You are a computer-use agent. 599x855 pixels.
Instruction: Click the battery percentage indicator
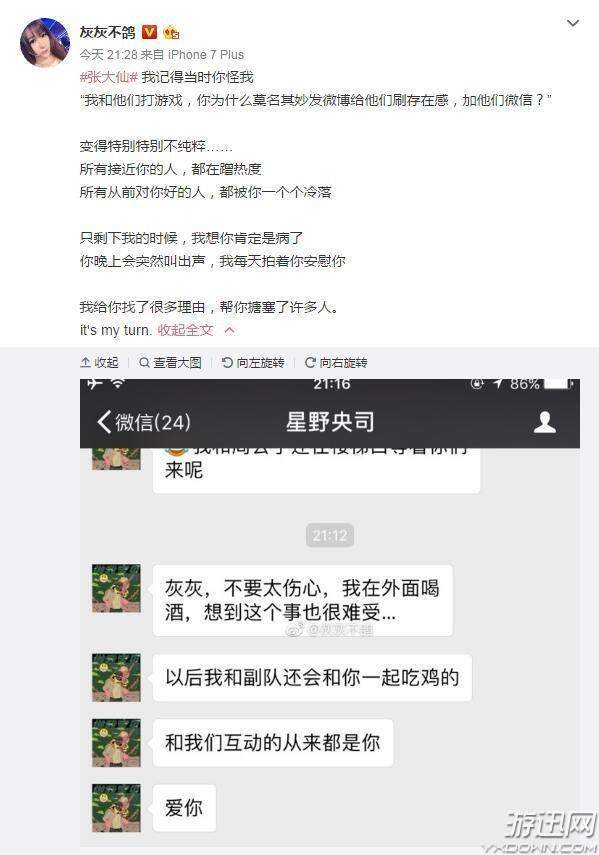click(x=525, y=384)
